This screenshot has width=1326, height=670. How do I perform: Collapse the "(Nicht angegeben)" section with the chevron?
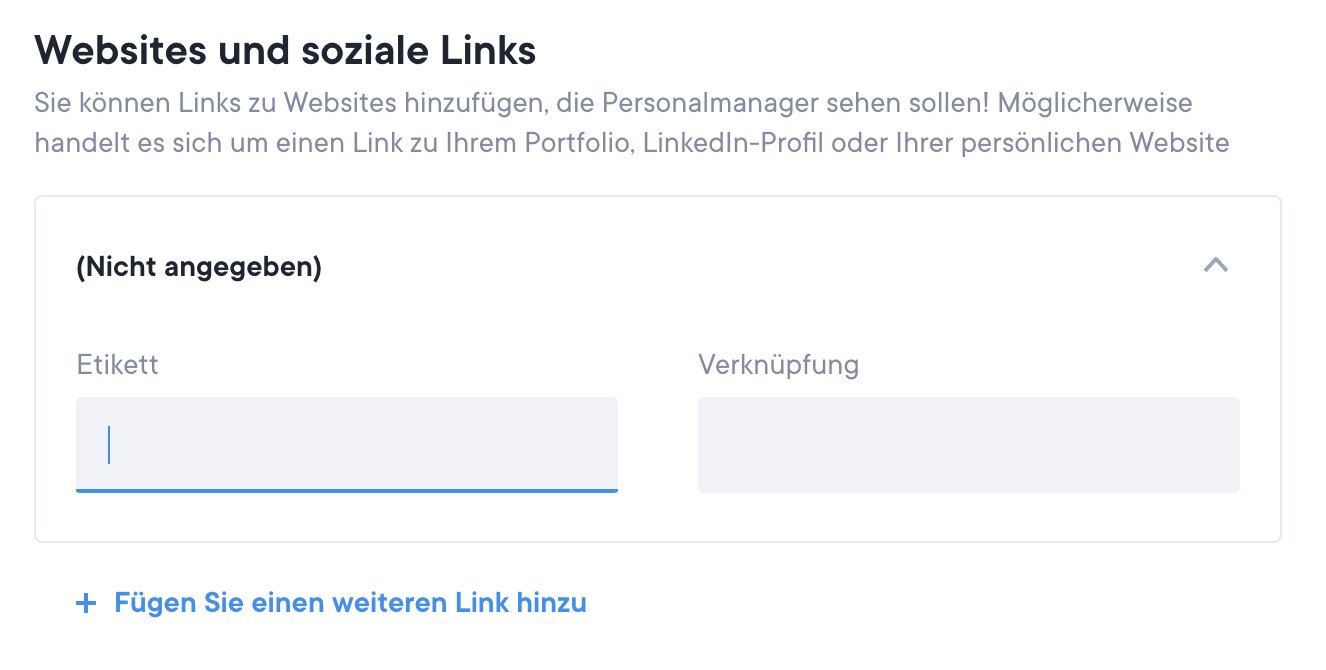(1215, 266)
